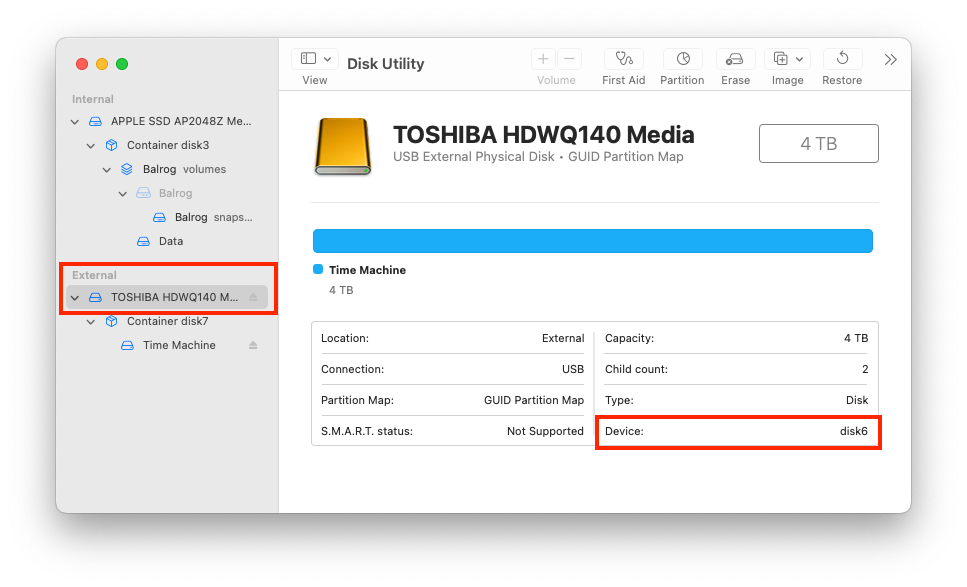Image resolution: width=967 pixels, height=587 pixels.
Task: Click the large yellow external drive icon
Action: (343, 146)
